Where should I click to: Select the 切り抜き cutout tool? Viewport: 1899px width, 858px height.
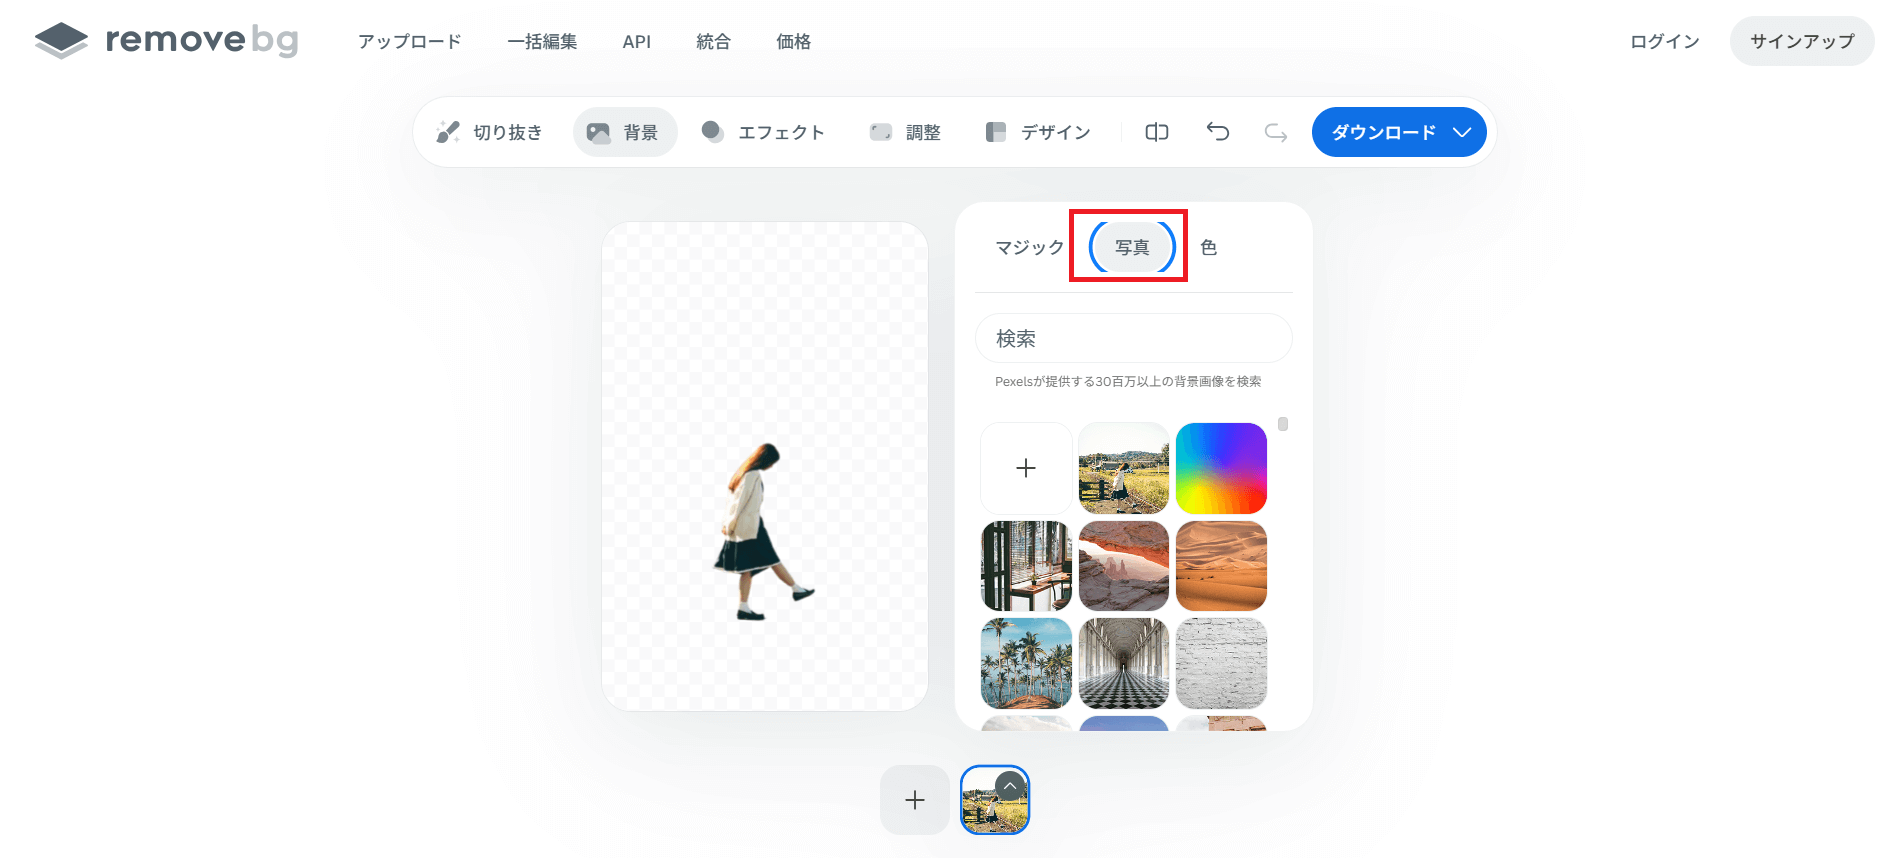click(490, 132)
